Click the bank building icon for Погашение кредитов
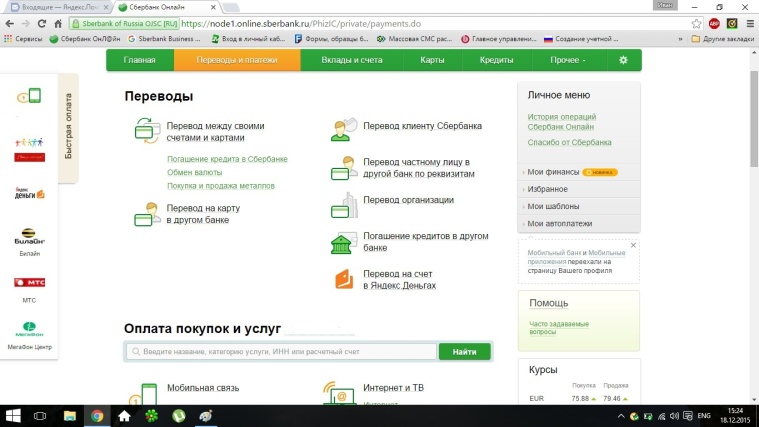 [x=345, y=242]
